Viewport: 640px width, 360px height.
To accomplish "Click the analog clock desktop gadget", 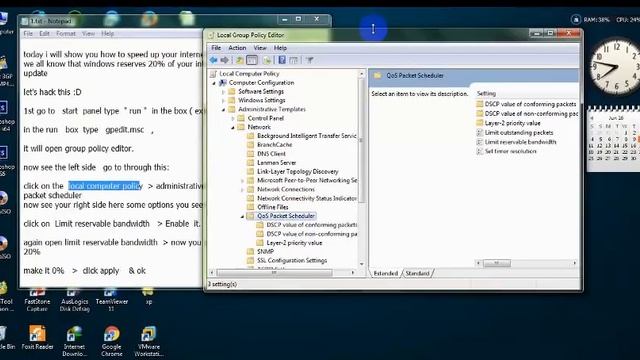I will [x=615, y=66].
